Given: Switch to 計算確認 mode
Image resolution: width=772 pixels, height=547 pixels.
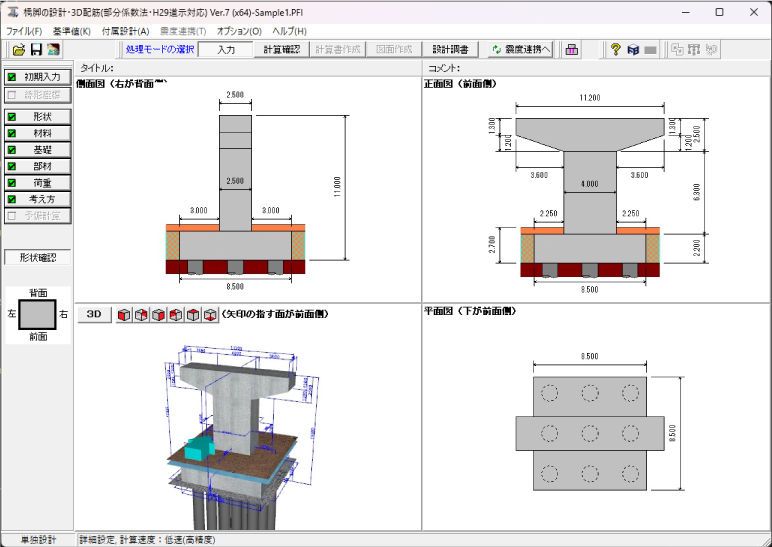Looking at the screenshot, I should coord(282,49).
